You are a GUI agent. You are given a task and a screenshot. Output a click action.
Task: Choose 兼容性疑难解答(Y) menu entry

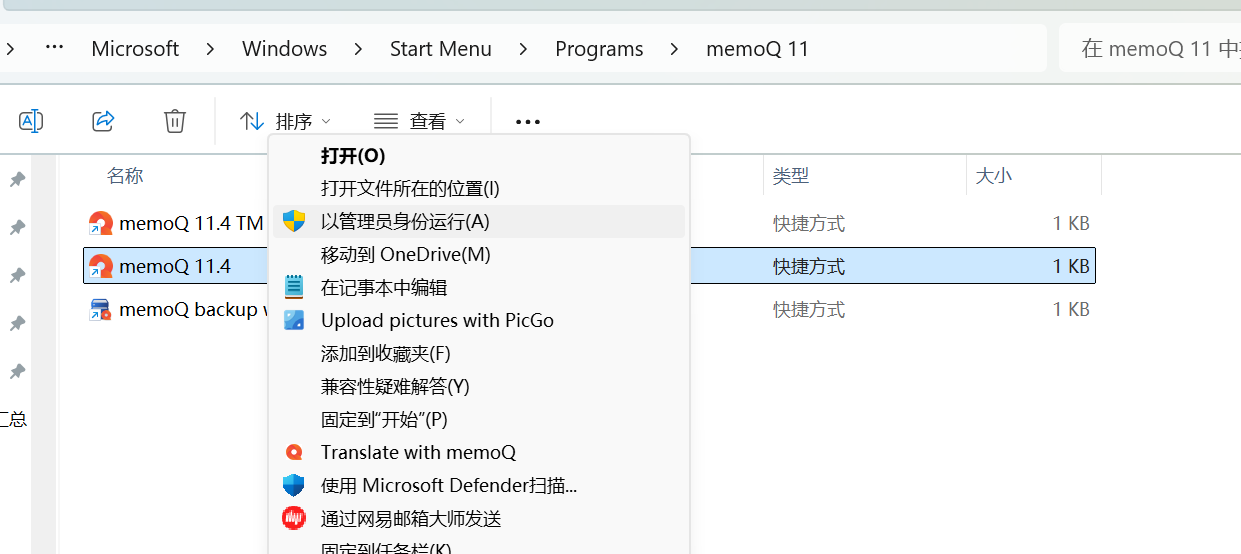point(479,386)
